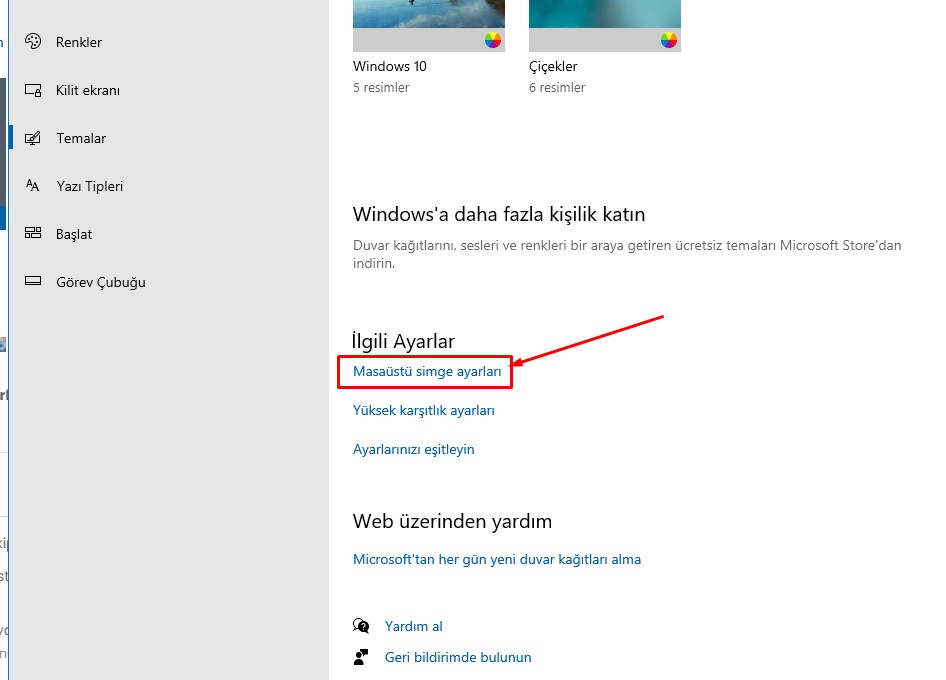The width and height of the screenshot is (946, 680).
Task: Click the Yardım al link
Action: pos(413,626)
